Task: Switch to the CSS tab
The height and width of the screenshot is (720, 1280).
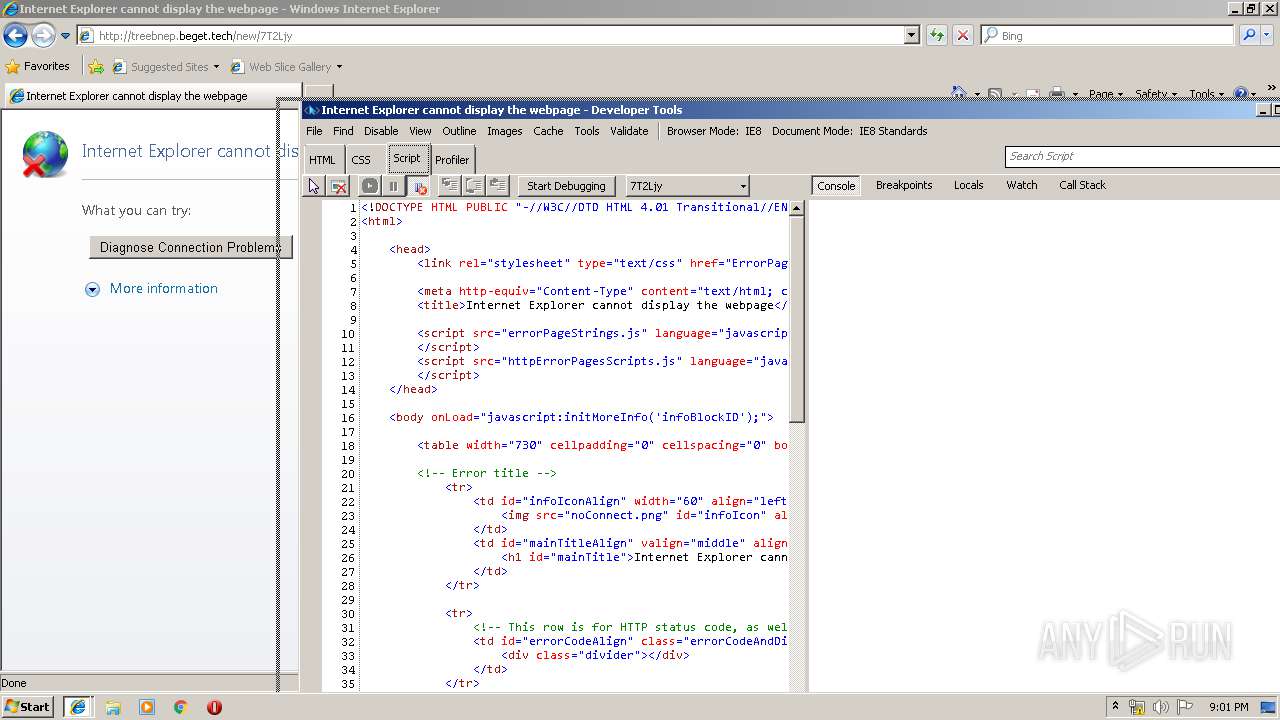Action: click(361, 160)
